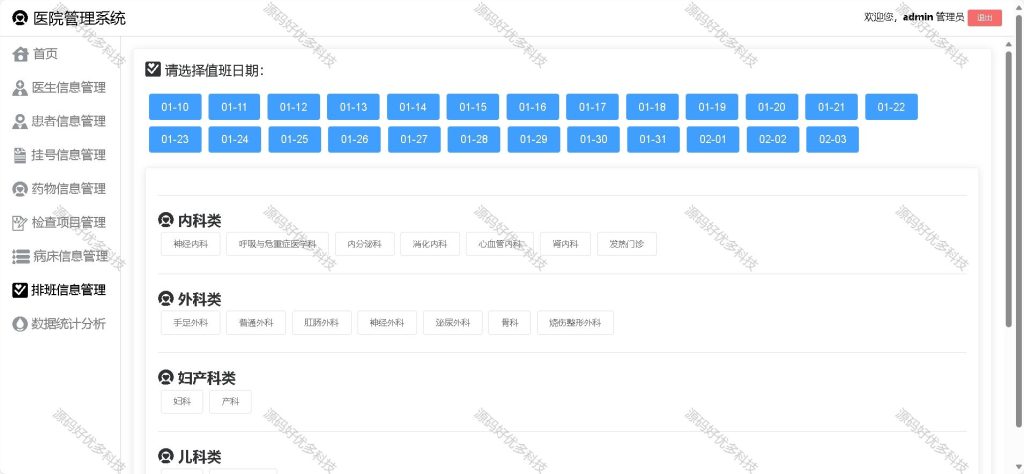The height and width of the screenshot is (474, 1024).
Task: Click the checkmark icon beside 排班信息管理
Action: point(20,290)
